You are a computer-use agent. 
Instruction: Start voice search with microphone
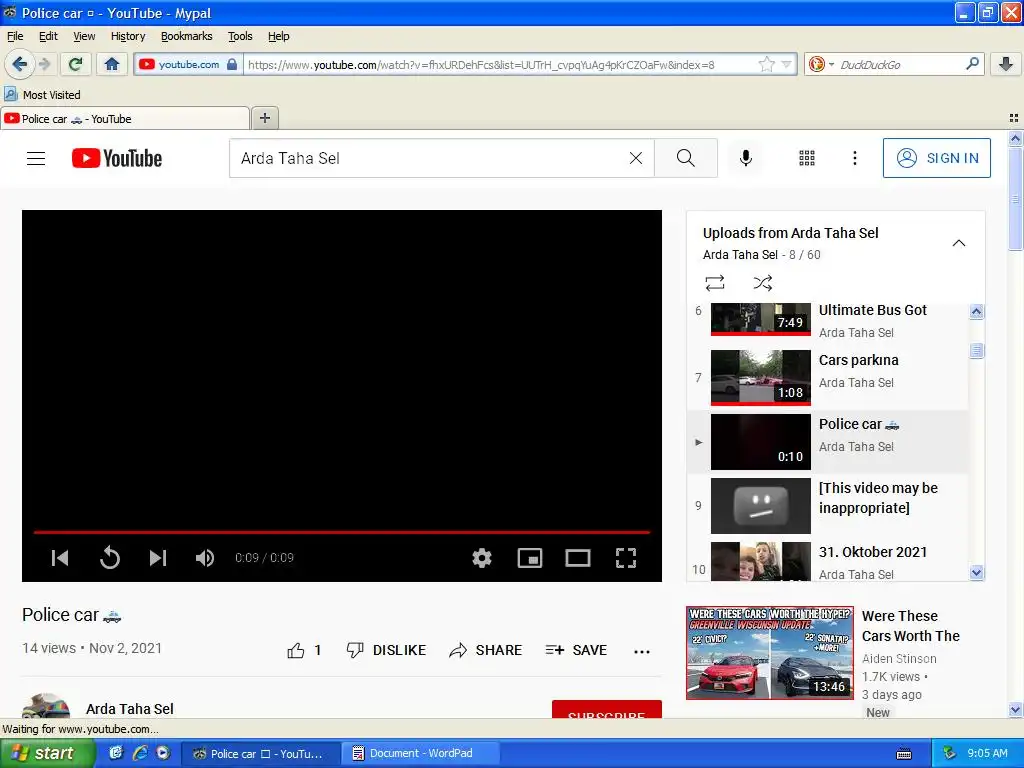(746, 158)
